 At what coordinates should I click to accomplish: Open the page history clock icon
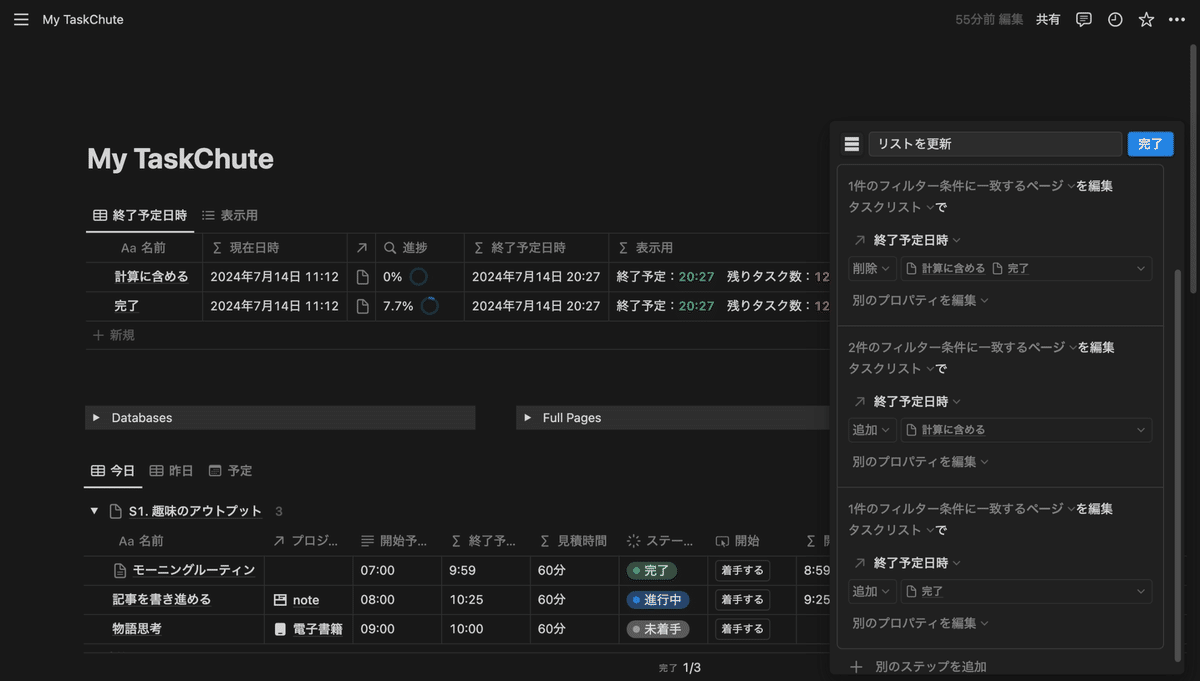click(x=1115, y=19)
